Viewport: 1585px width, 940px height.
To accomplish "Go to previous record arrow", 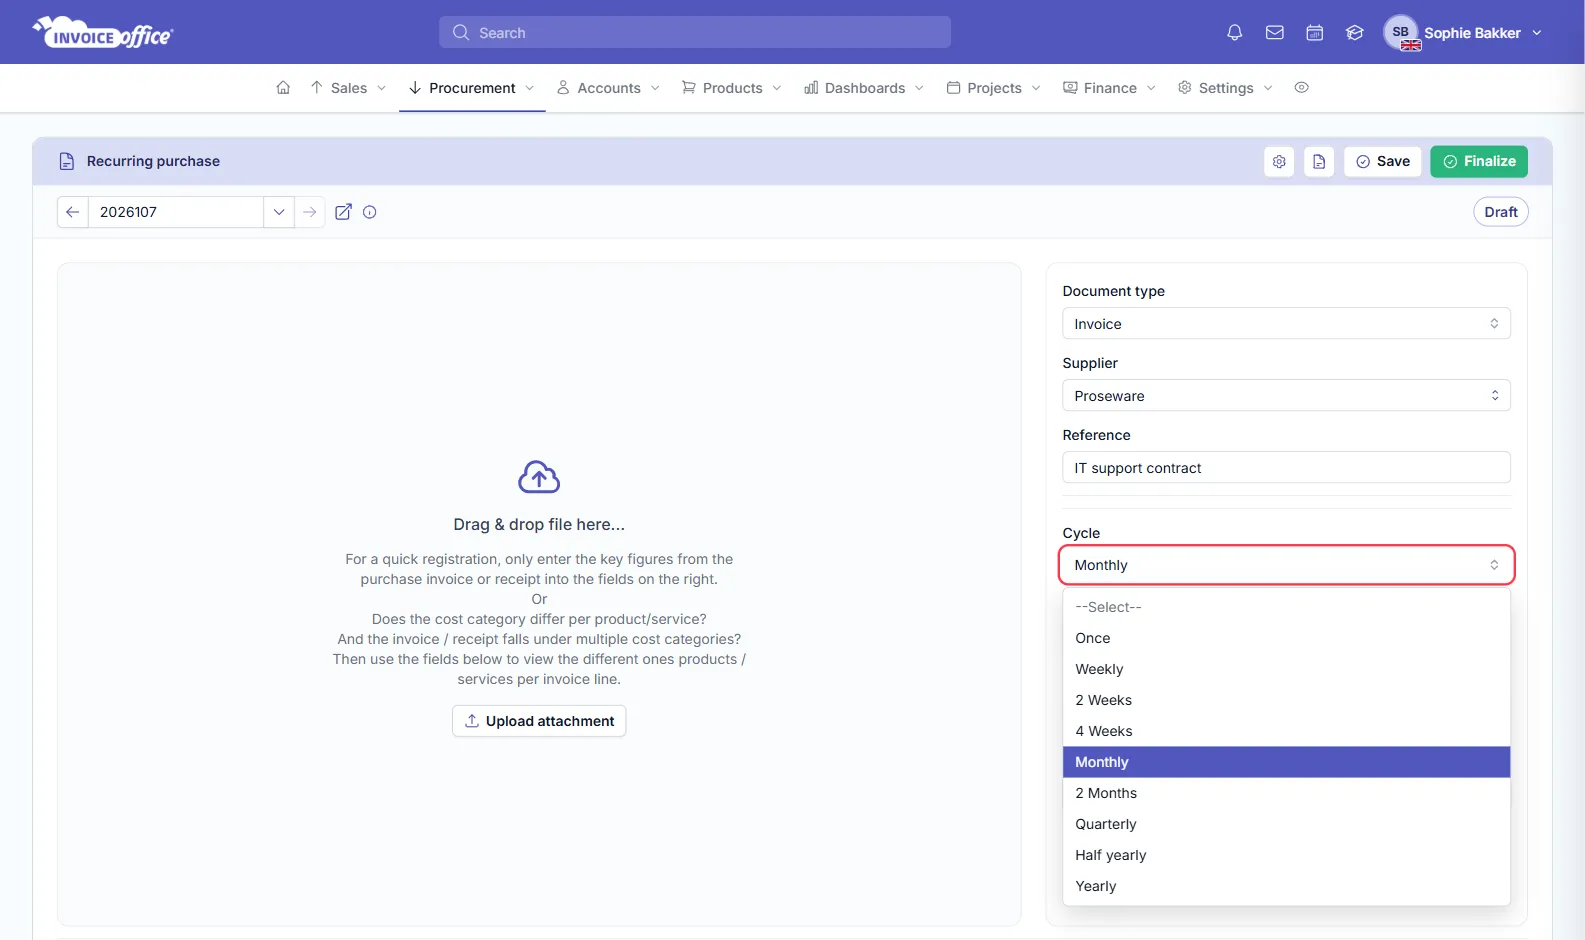I will (73, 212).
